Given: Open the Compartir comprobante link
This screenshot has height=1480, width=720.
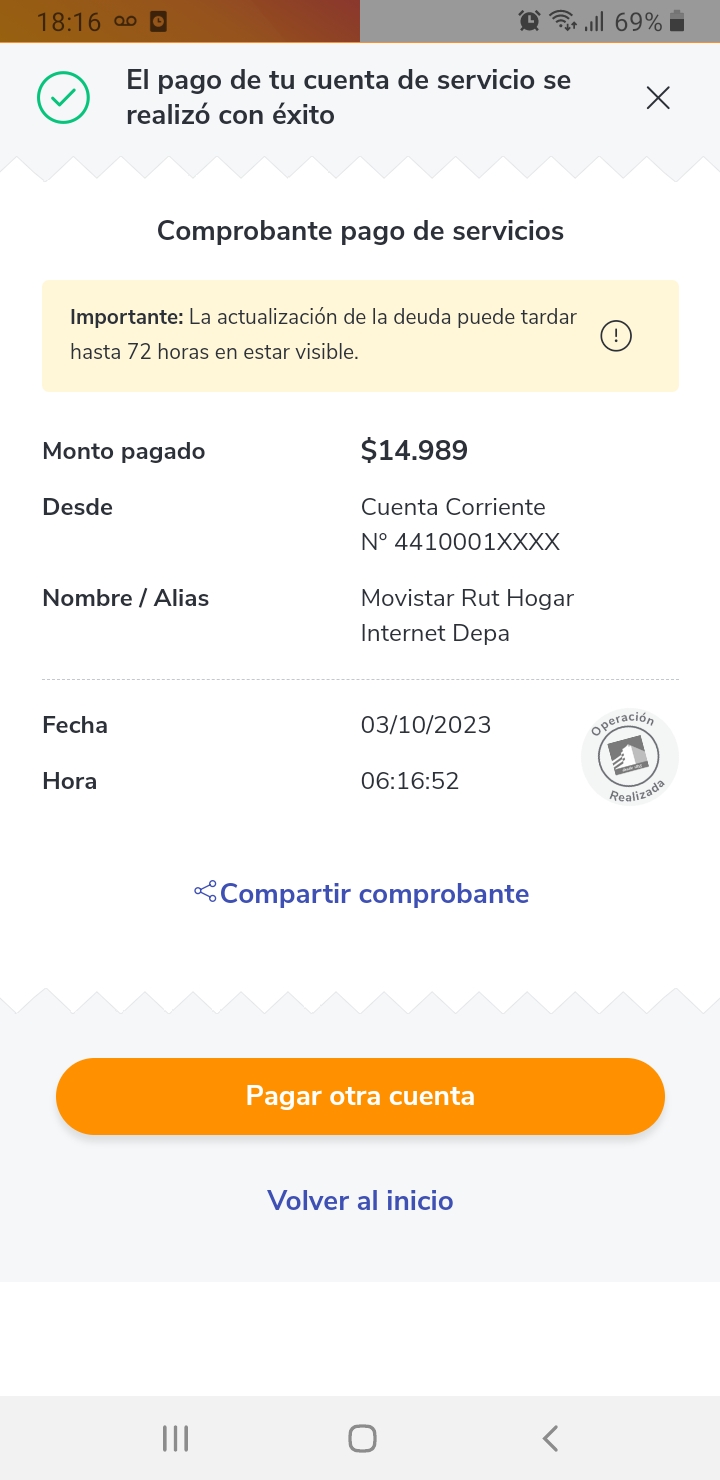Looking at the screenshot, I should (374, 893).
